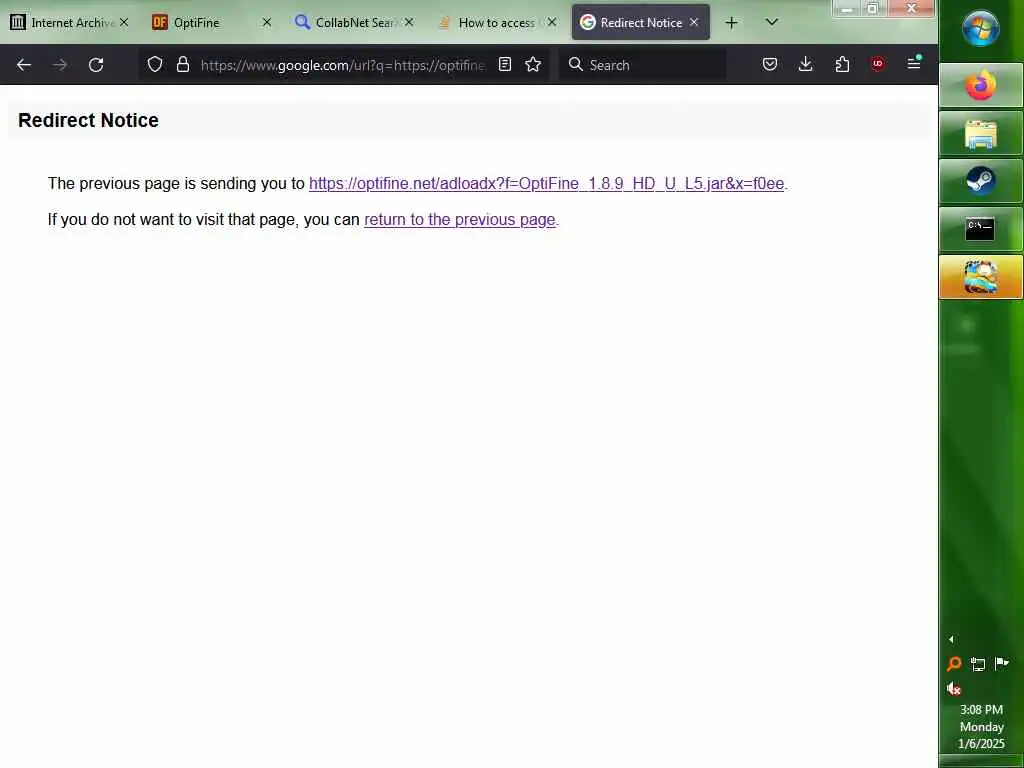Click the orange magnifier tray icon

click(954, 664)
